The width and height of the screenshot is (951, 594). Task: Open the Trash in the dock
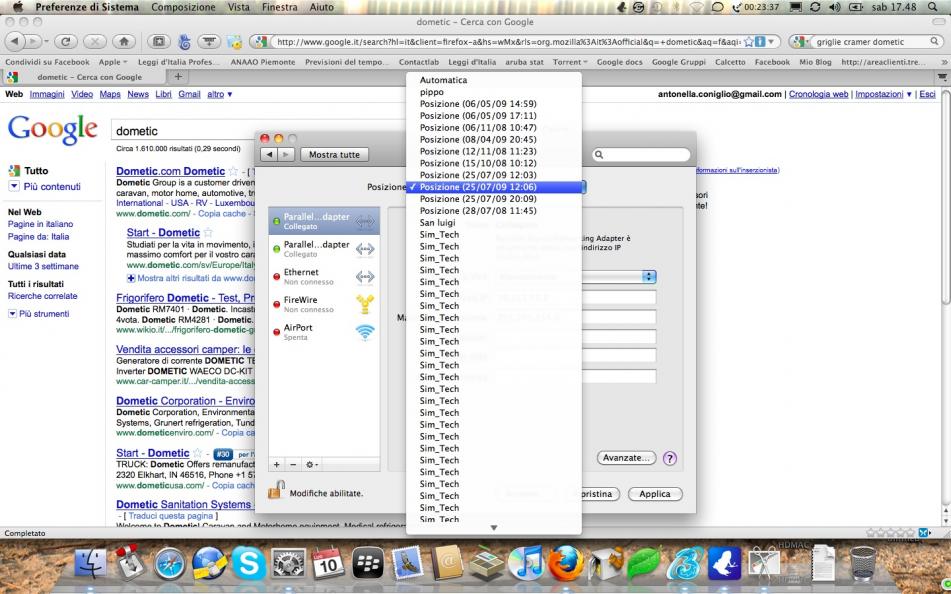click(862, 564)
